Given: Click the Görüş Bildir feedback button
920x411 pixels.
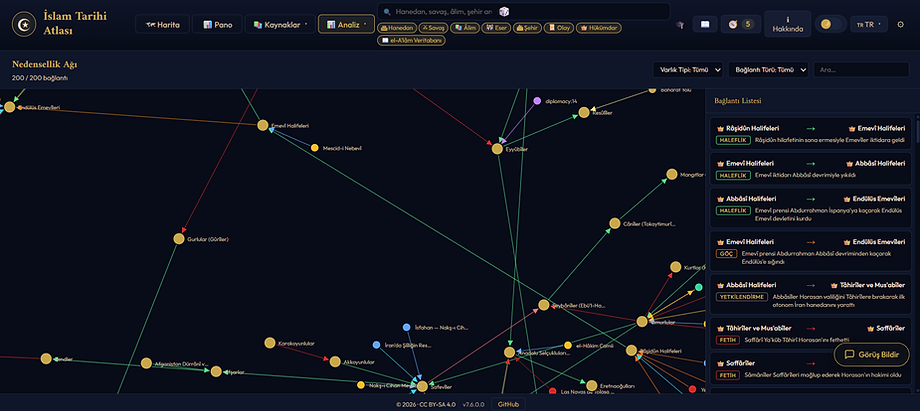Looking at the screenshot, I should coord(872,354).
